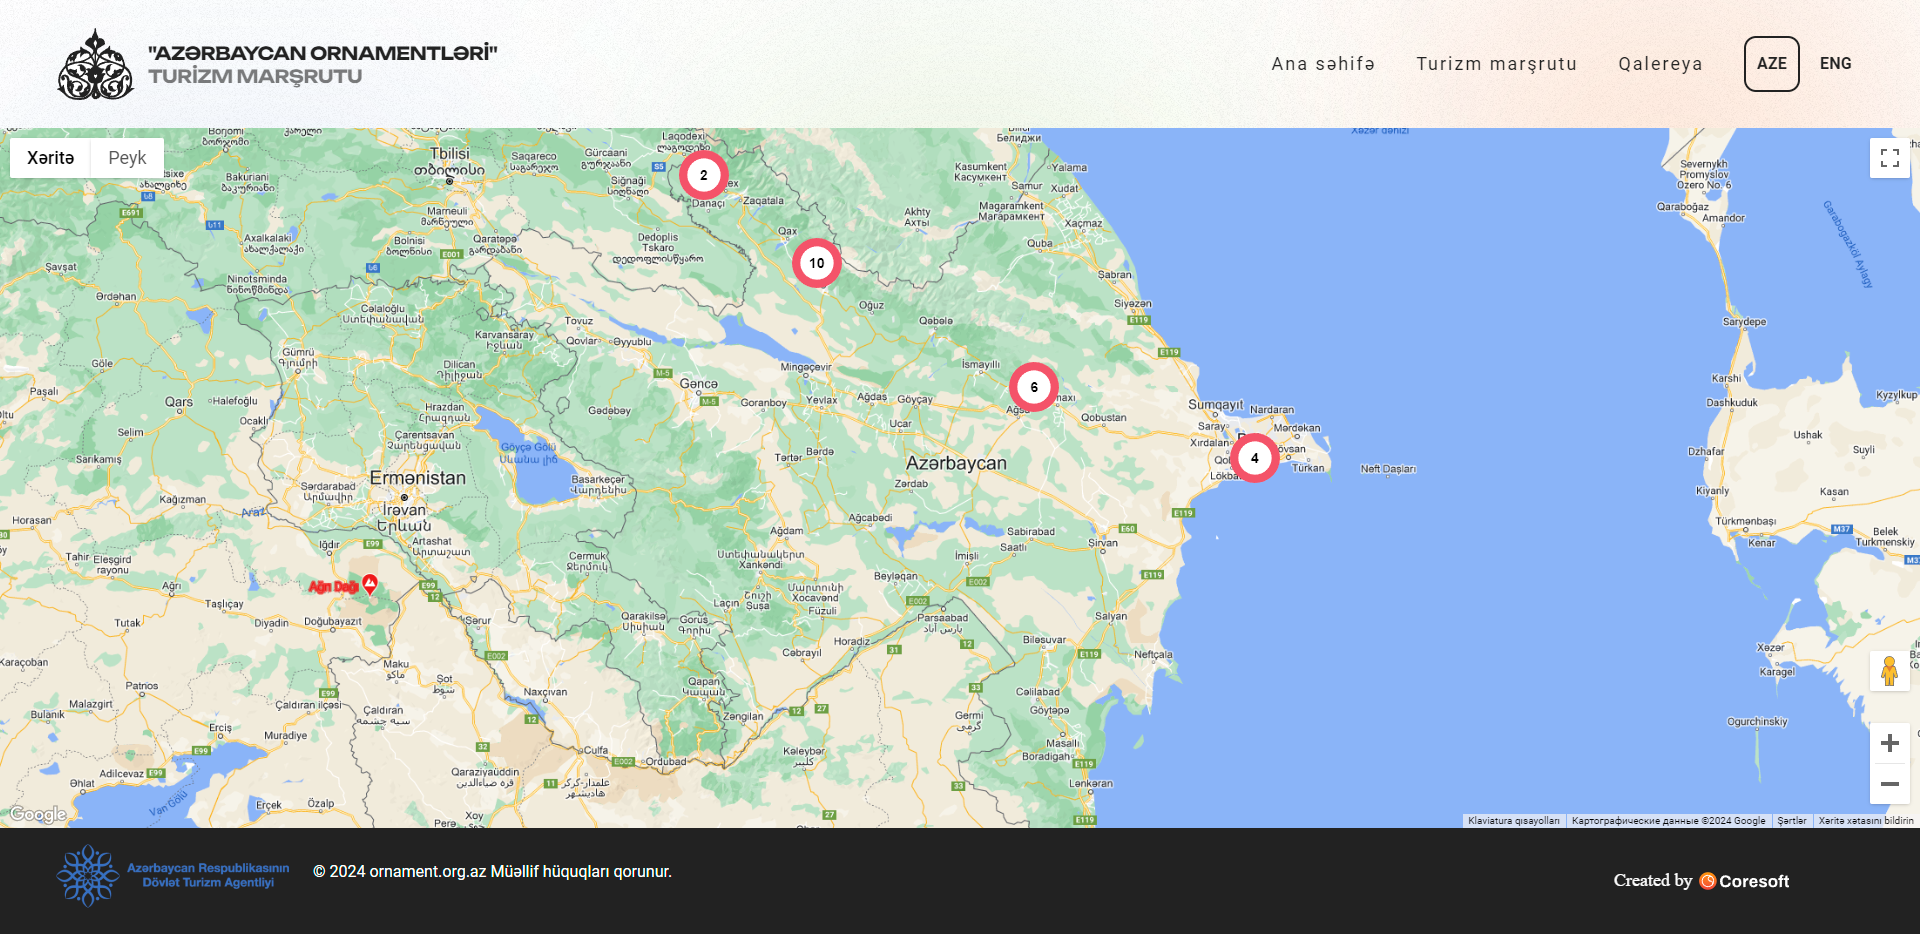The image size is (1920, 934).
Task: Select the marker labeled 4 near Baku coast
Action: click(x=1254, y=457)
